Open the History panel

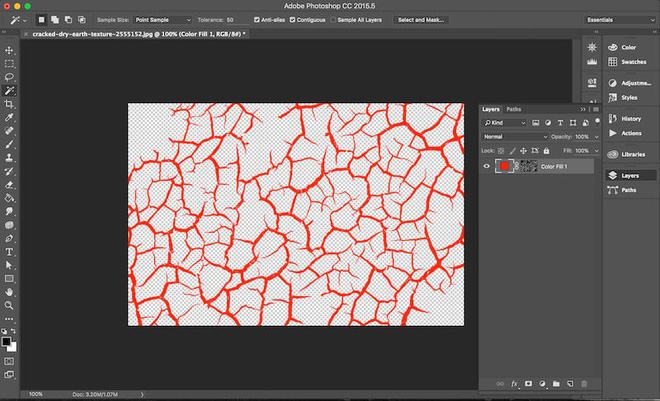(631, 119)
